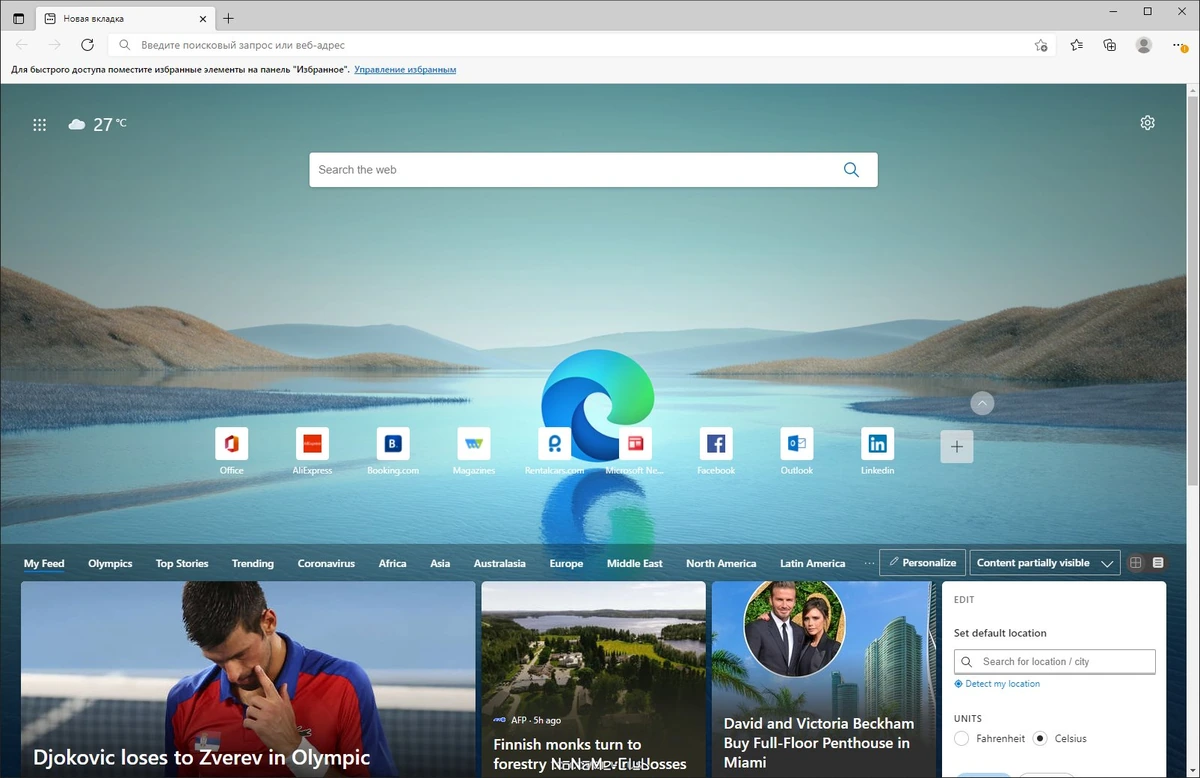Select the Europe feed tab
The image size is (1200, 778).
[x=566, y=563]
